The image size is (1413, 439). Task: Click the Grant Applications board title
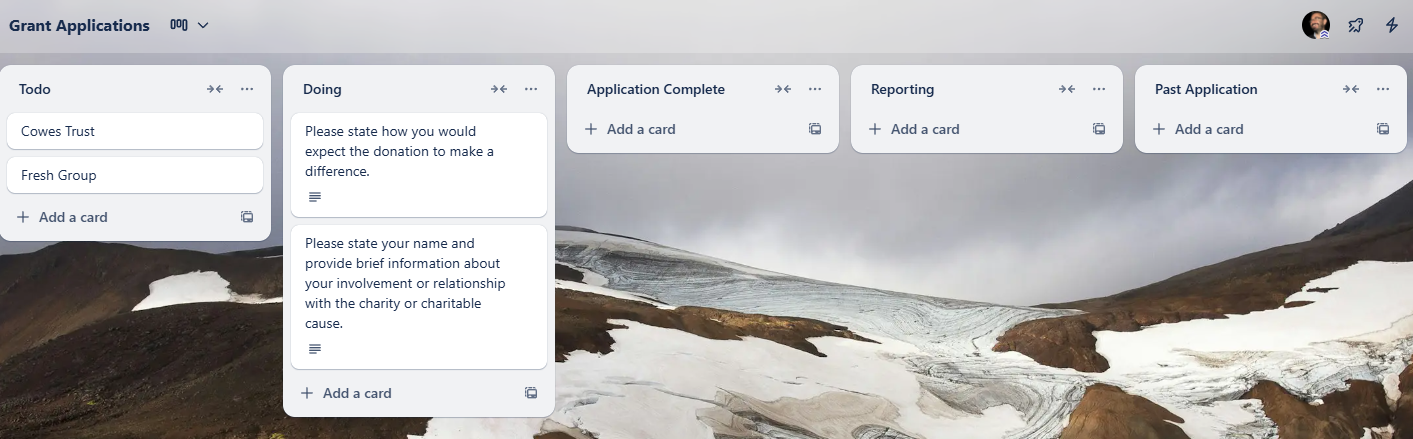coord(79,25)
